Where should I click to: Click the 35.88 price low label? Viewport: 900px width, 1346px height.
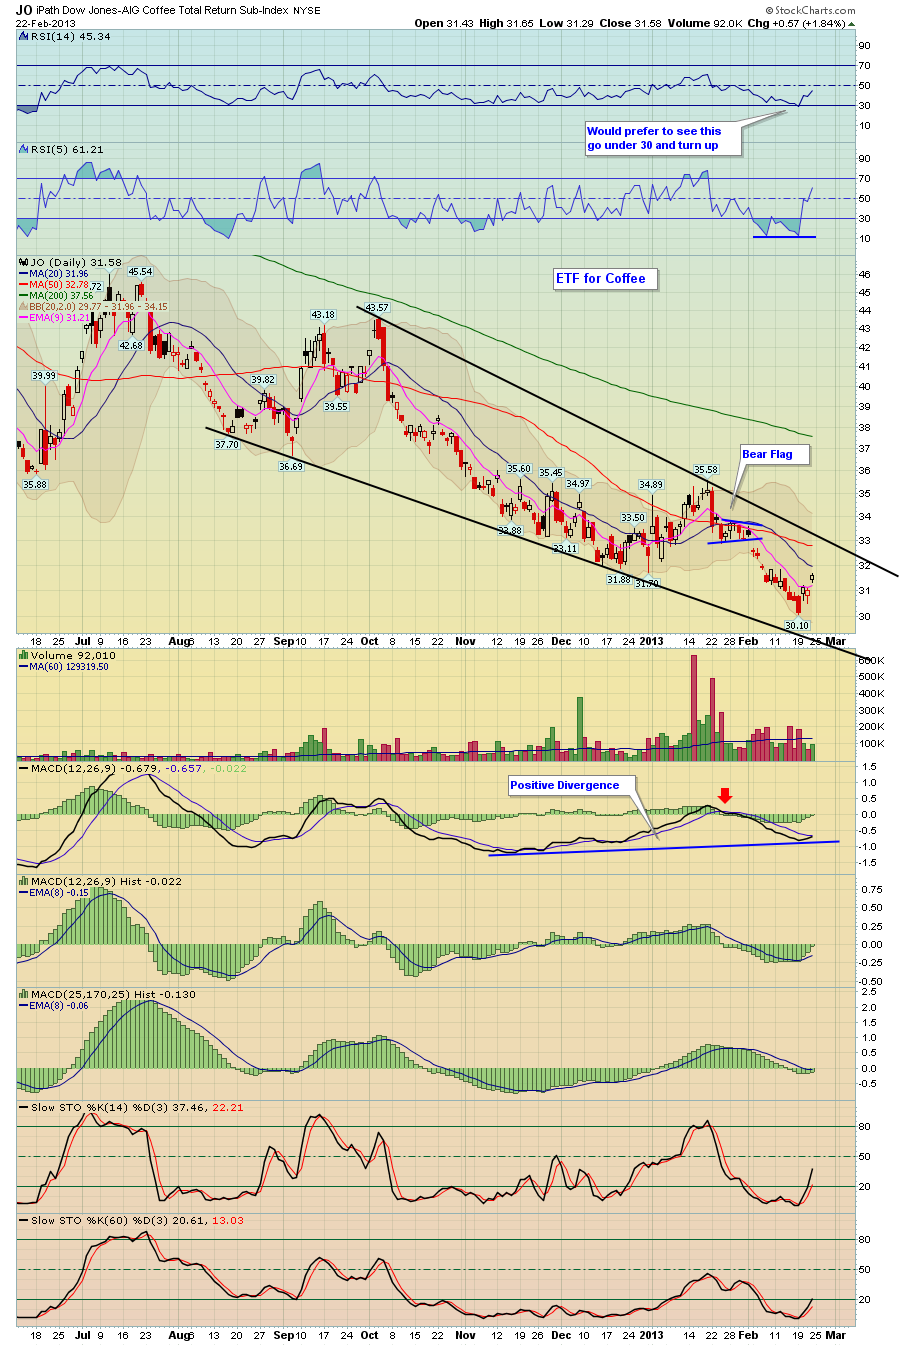click(35, 484)
